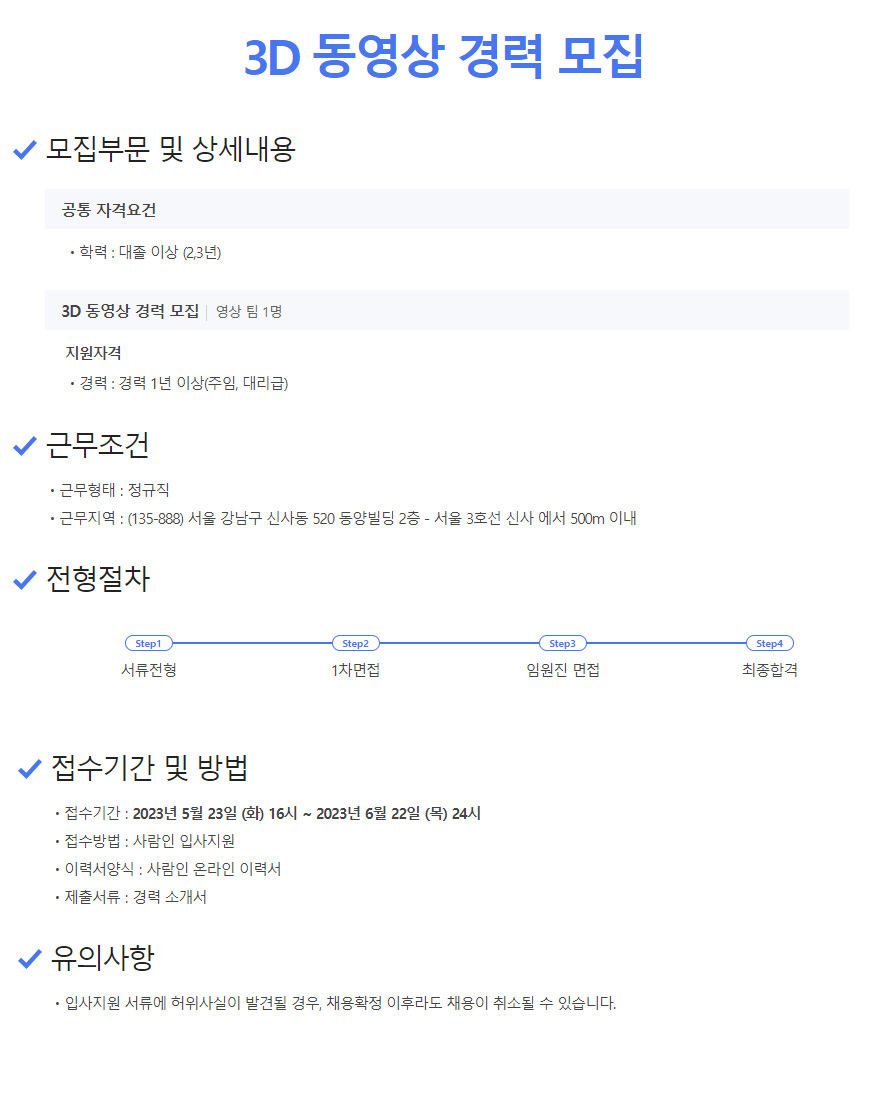This screenshot has height=1116, width=887.
Task: Select the Step4 badge above 최종합격
Action: [769, 643]
